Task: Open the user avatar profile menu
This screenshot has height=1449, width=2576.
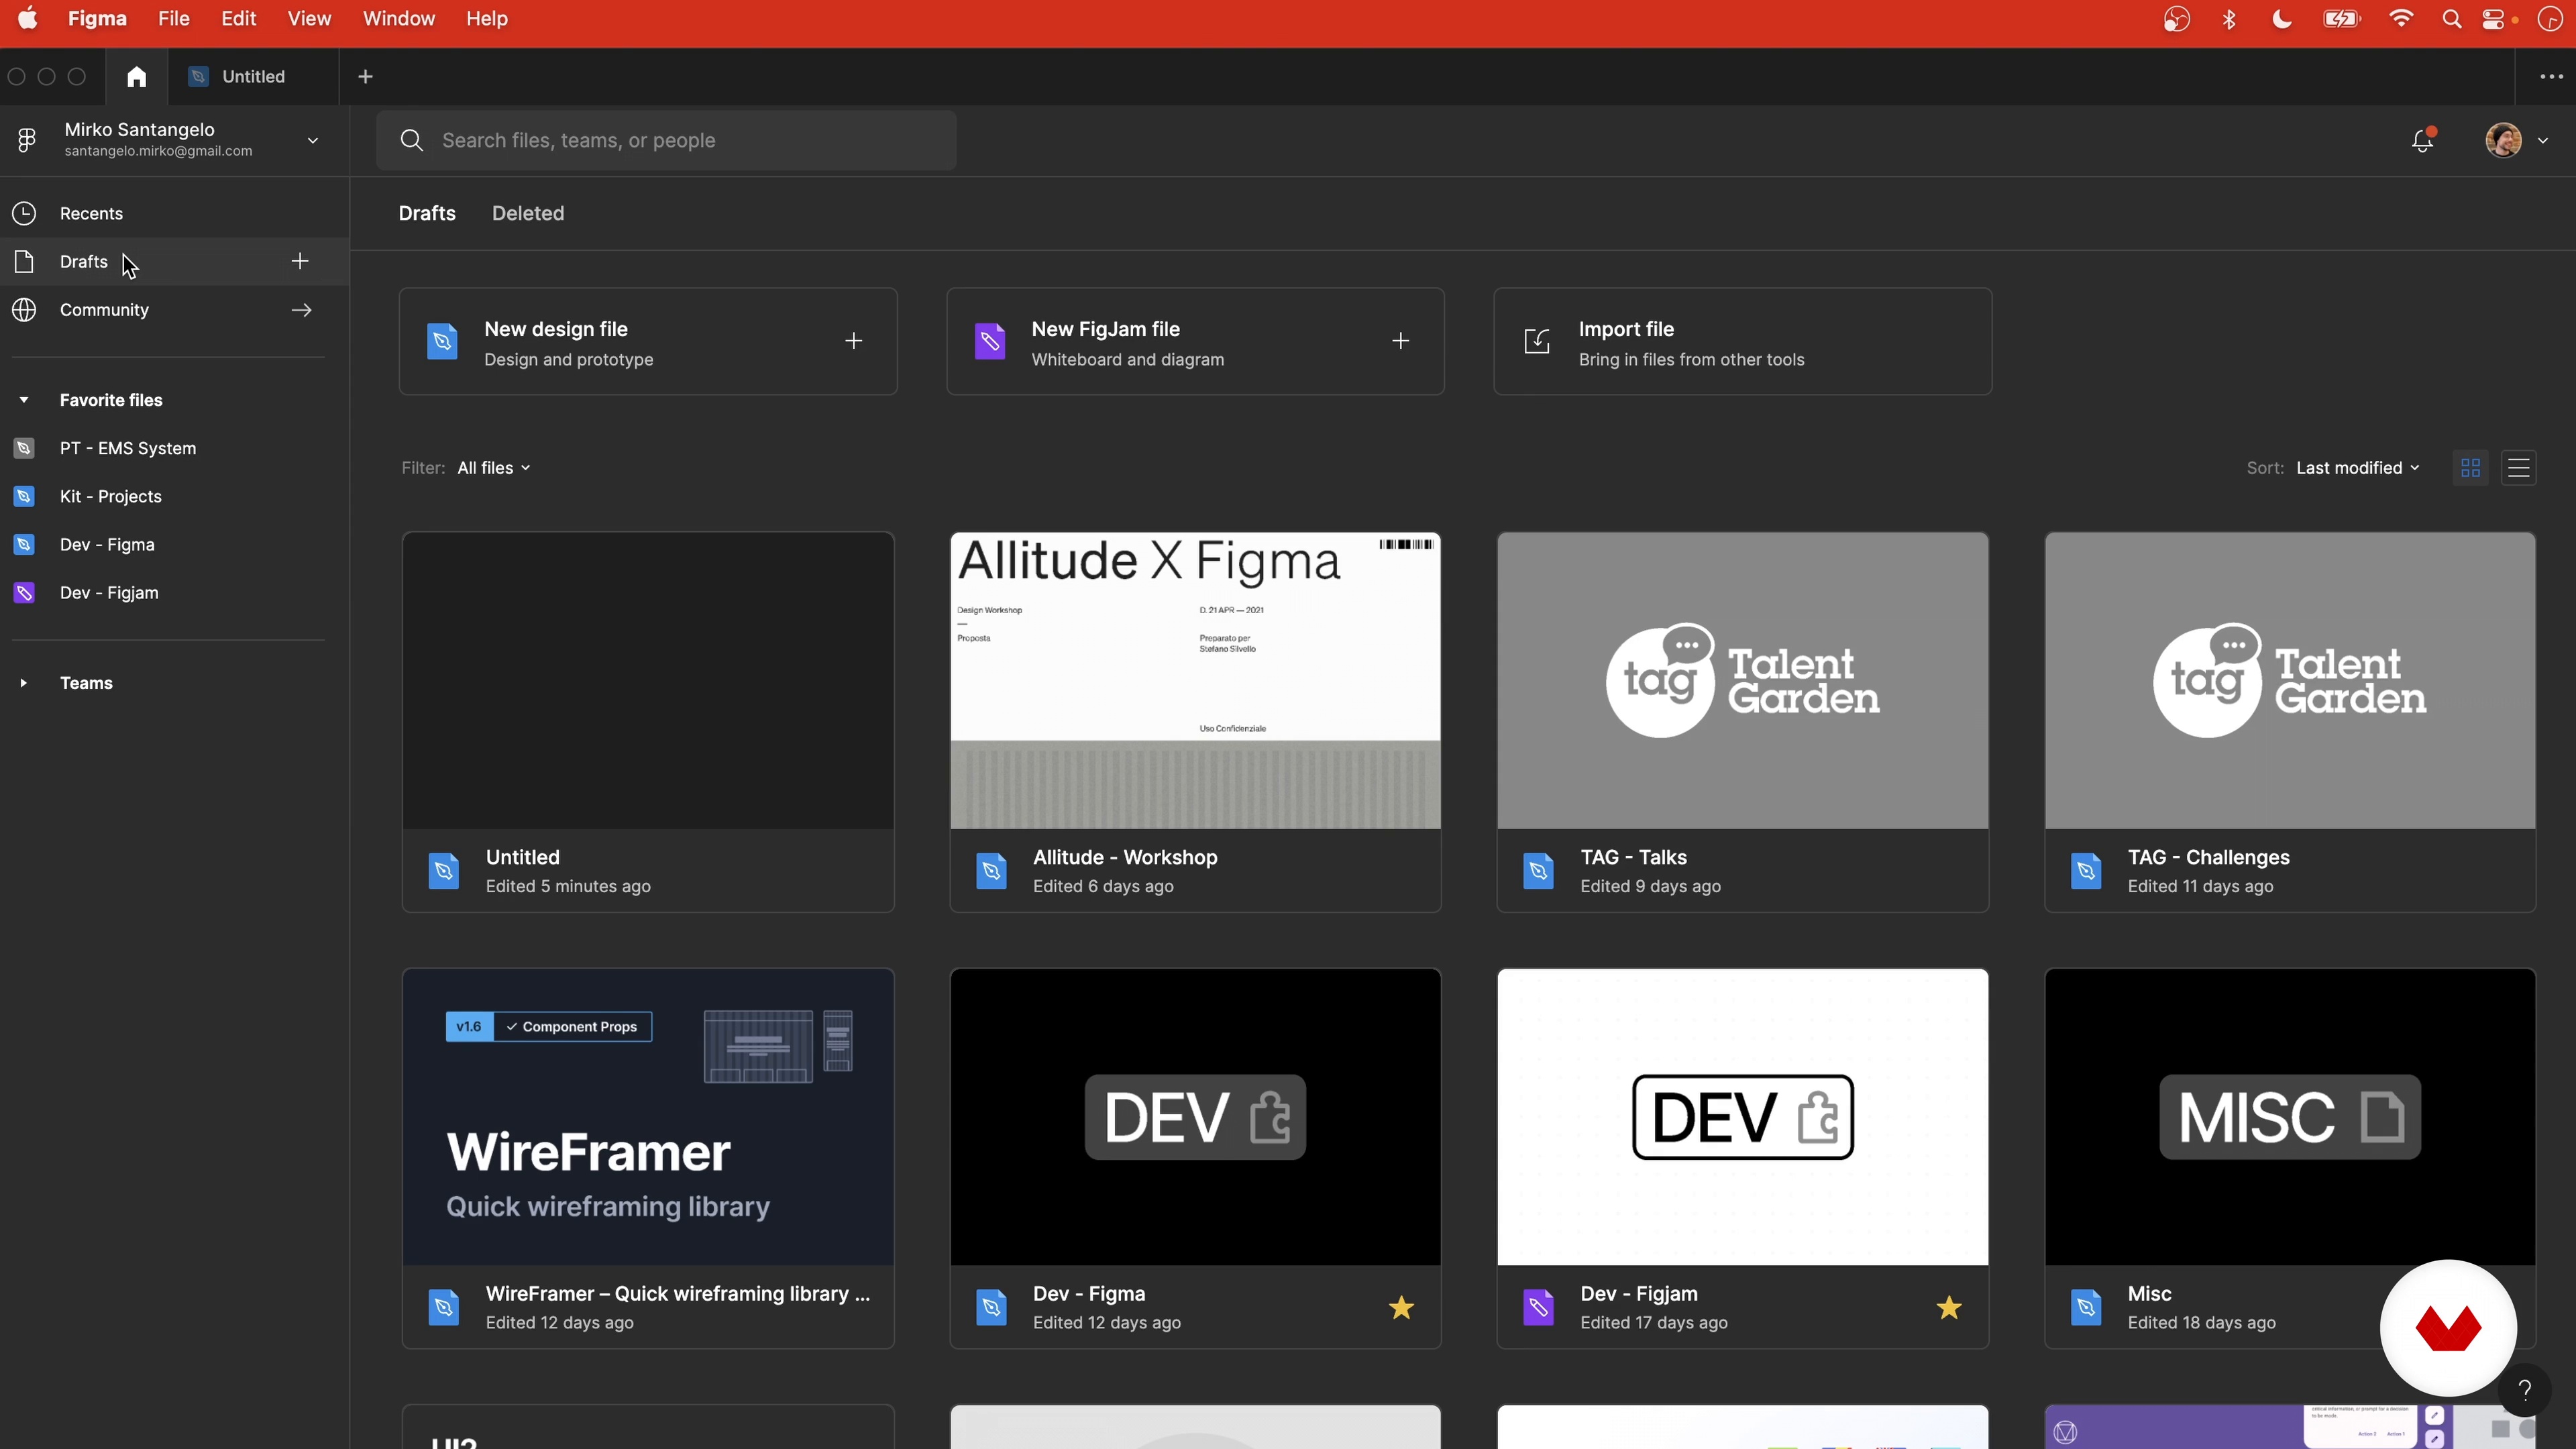Action: [2503, 140]
